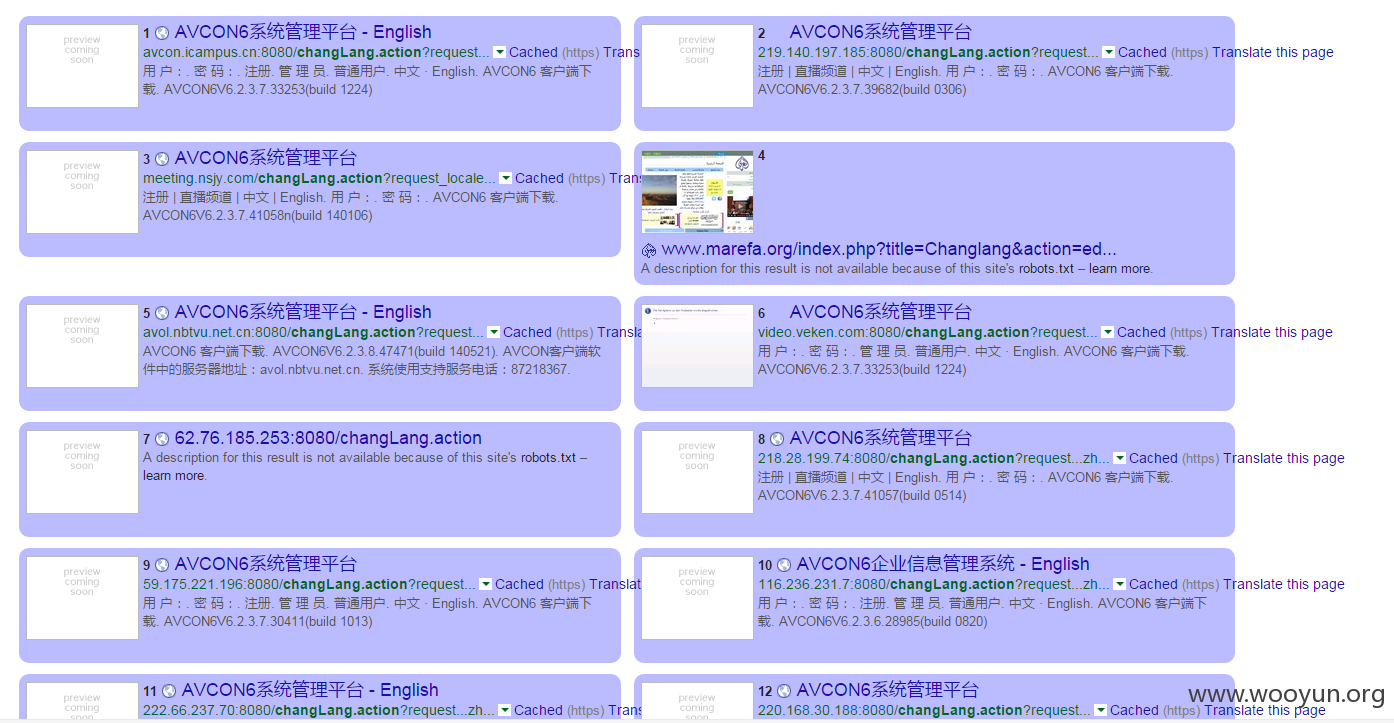
Task: Click the marefa.org page screenshot thumbnail
Action: (x=697, y=192)
